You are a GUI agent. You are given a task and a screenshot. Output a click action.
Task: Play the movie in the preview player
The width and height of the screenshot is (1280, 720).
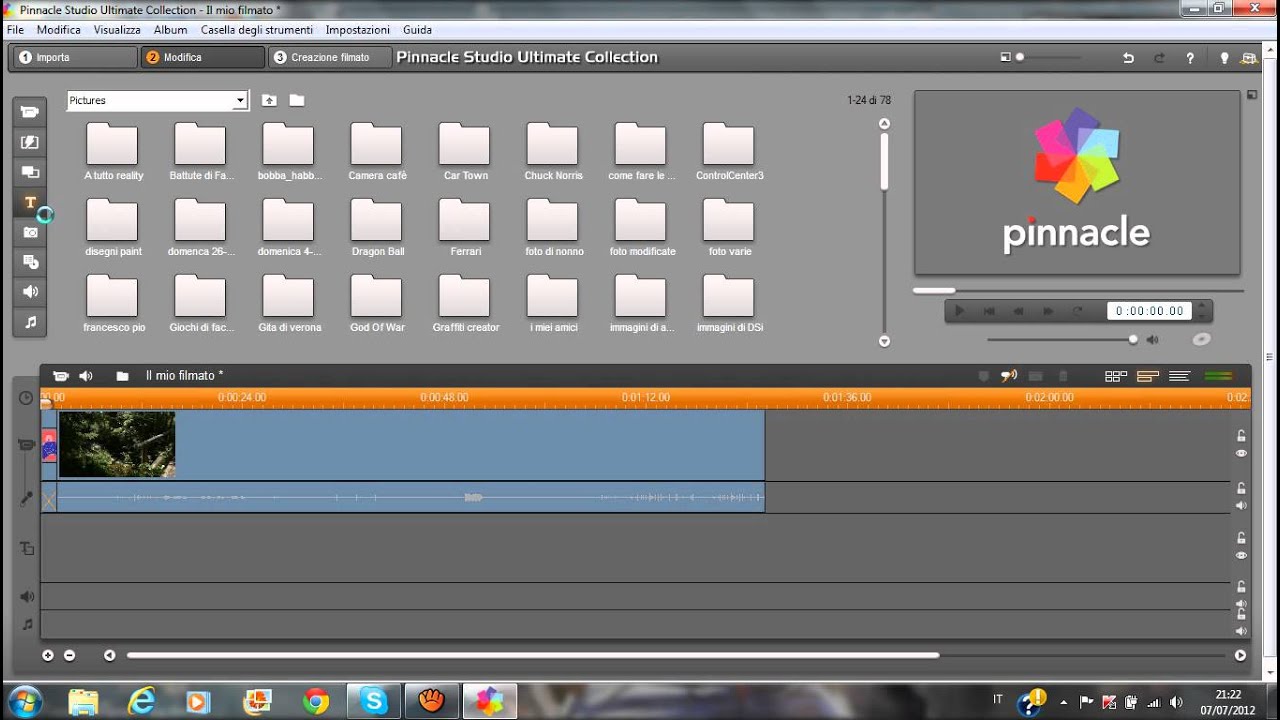959,311
